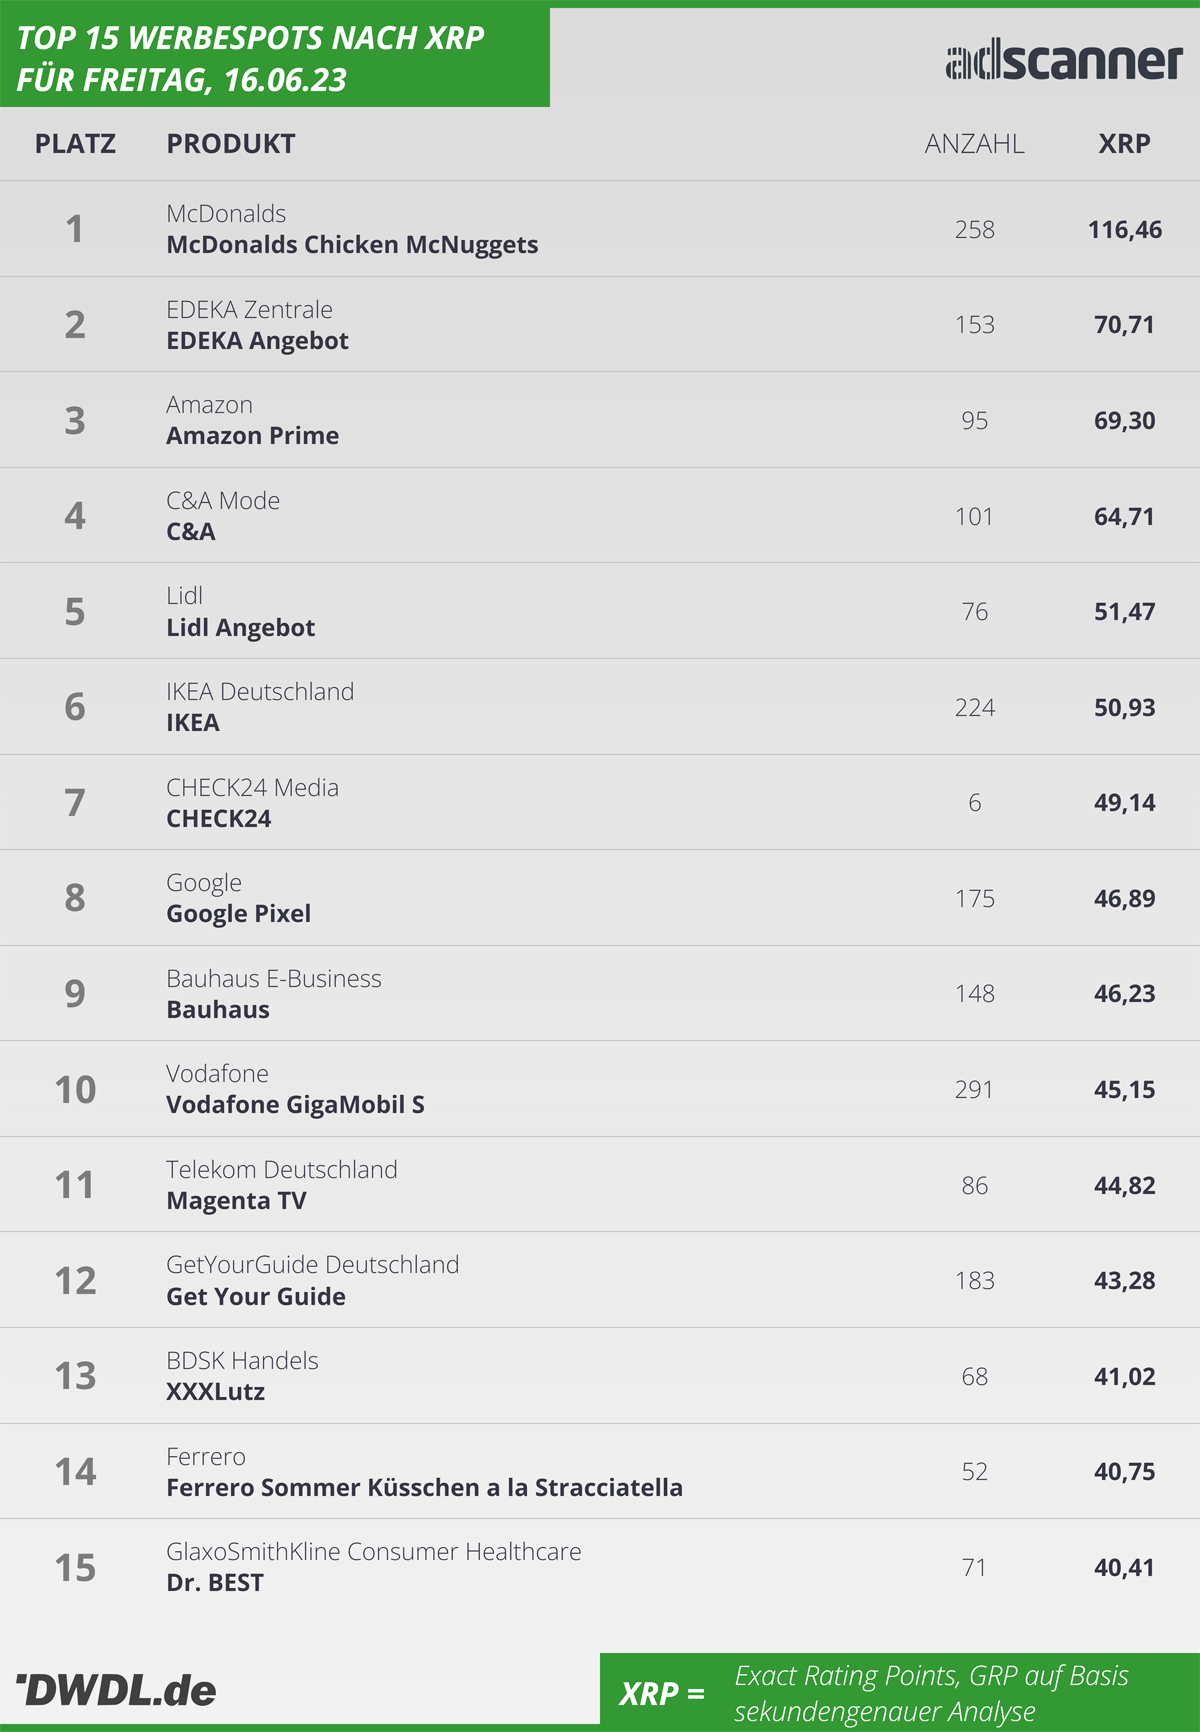Screen dimensions: 1200x1732
Task: Click the adscanner logo
Action: tap(1064, 61)
